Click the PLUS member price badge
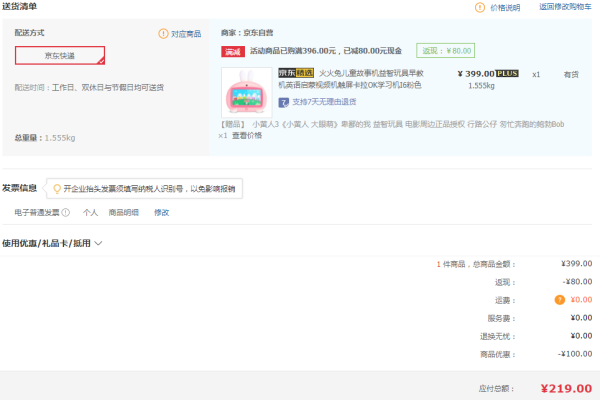 tap(507, 73)
